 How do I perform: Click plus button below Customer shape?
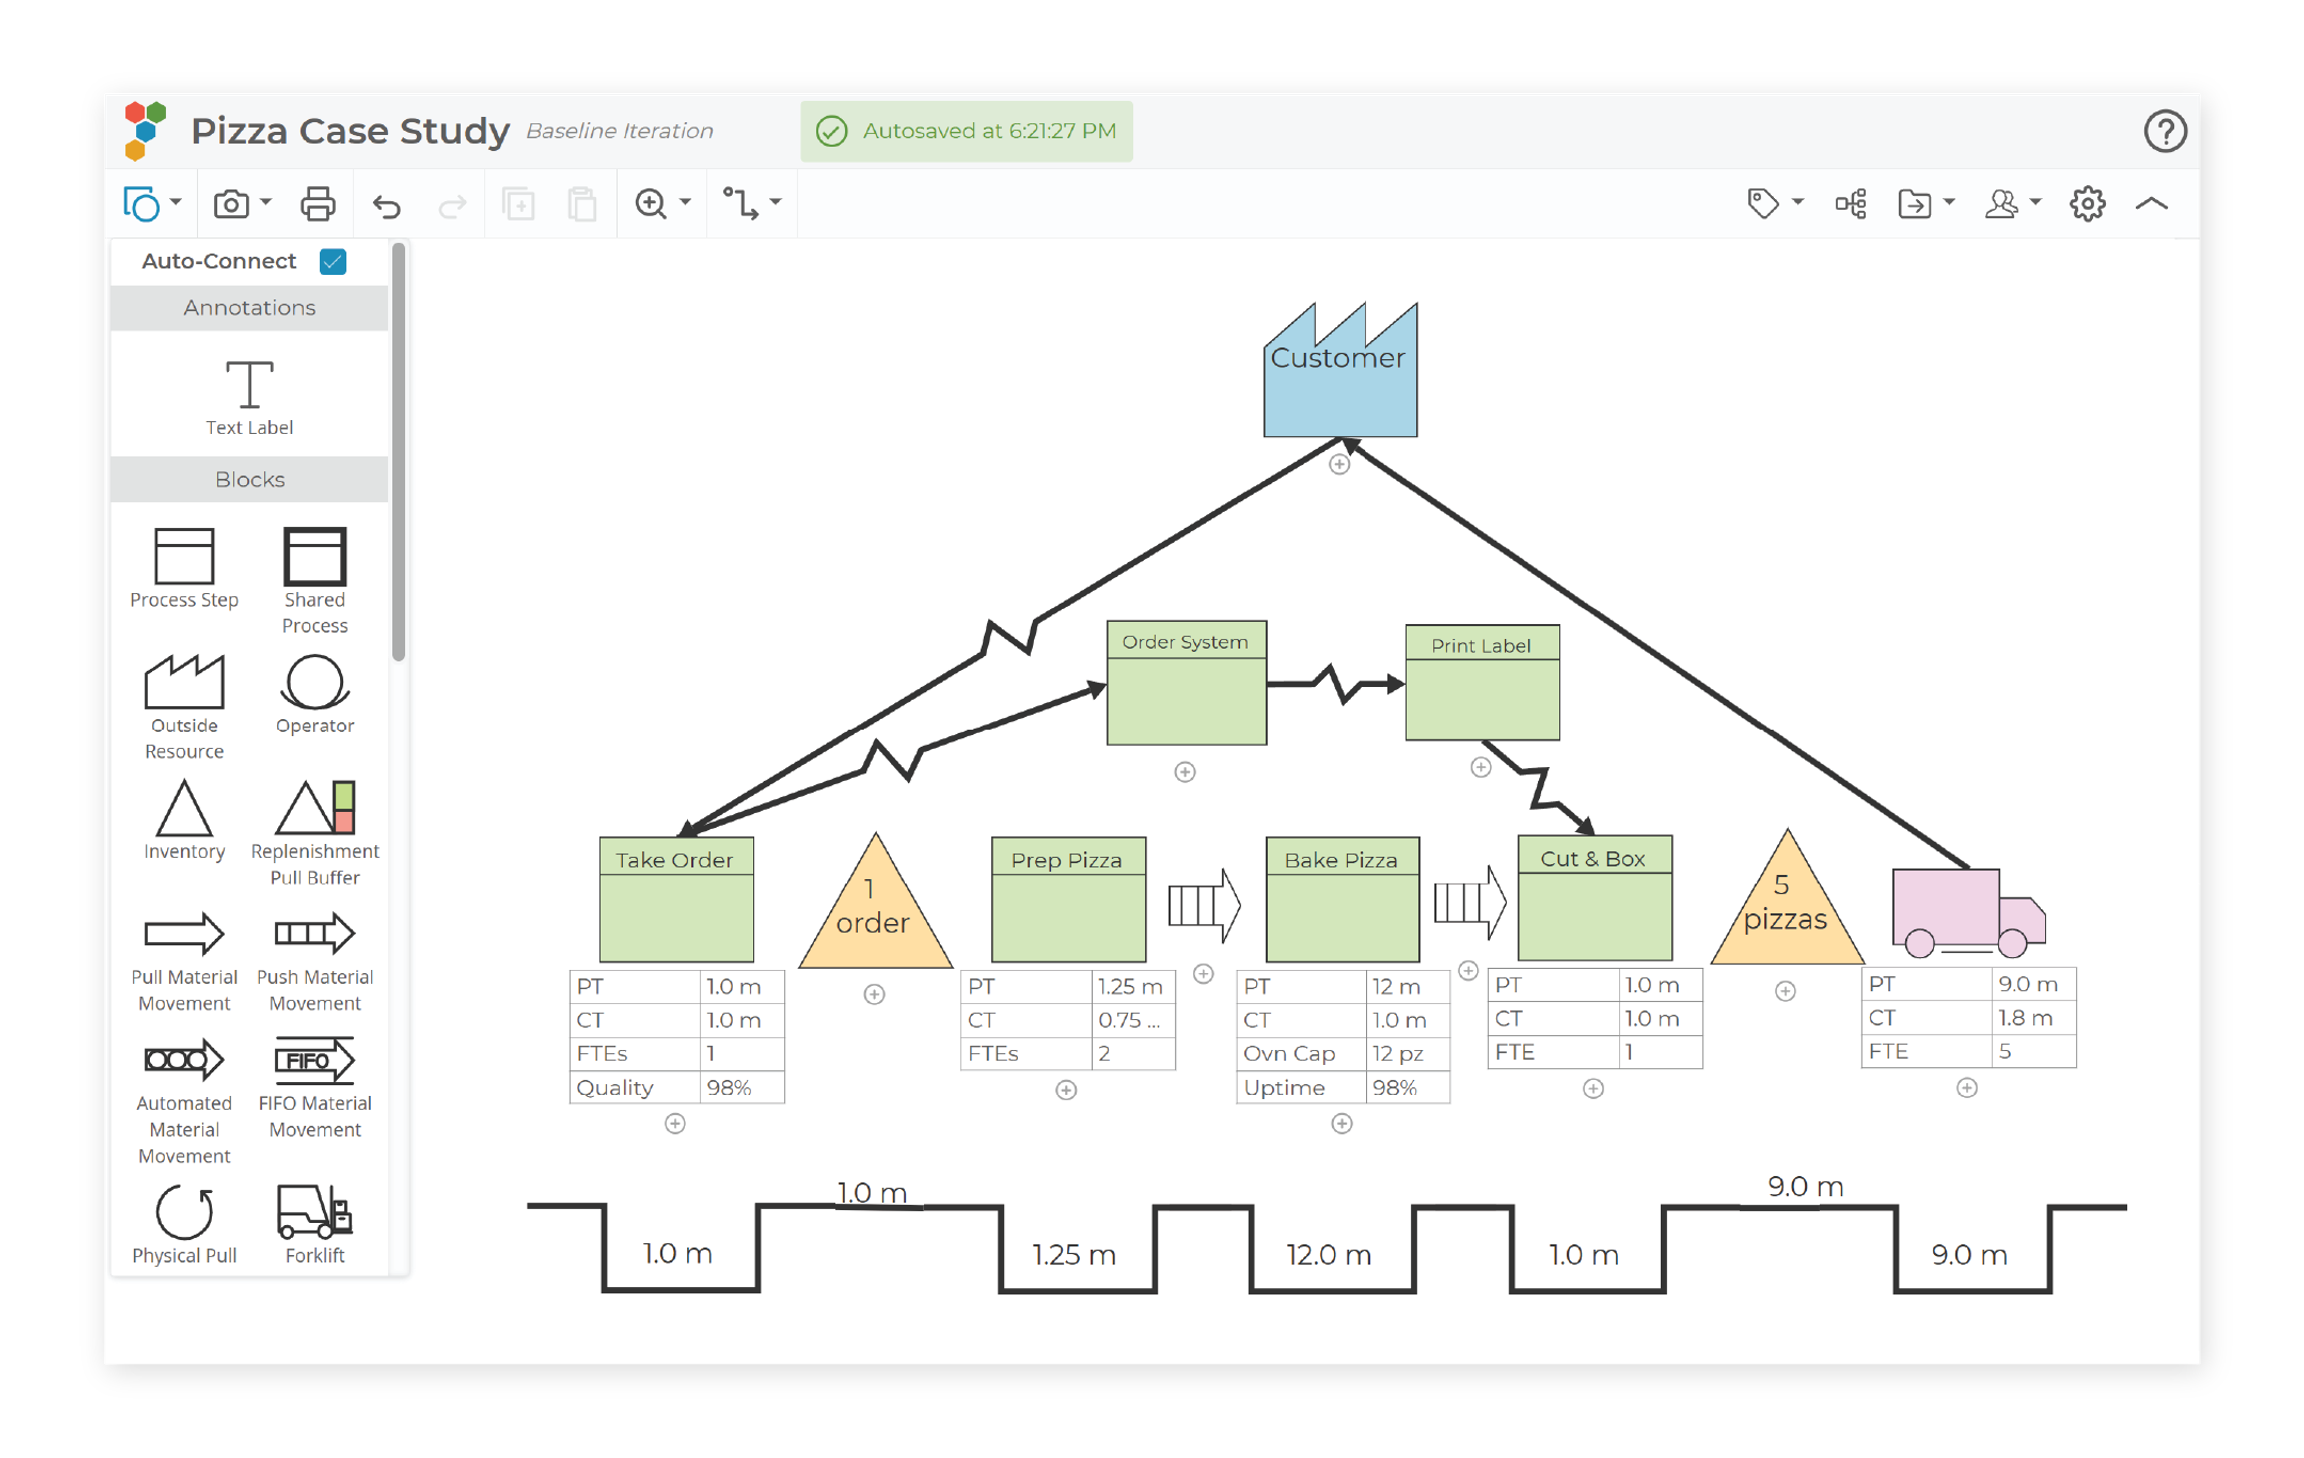tap(1339, 464)
